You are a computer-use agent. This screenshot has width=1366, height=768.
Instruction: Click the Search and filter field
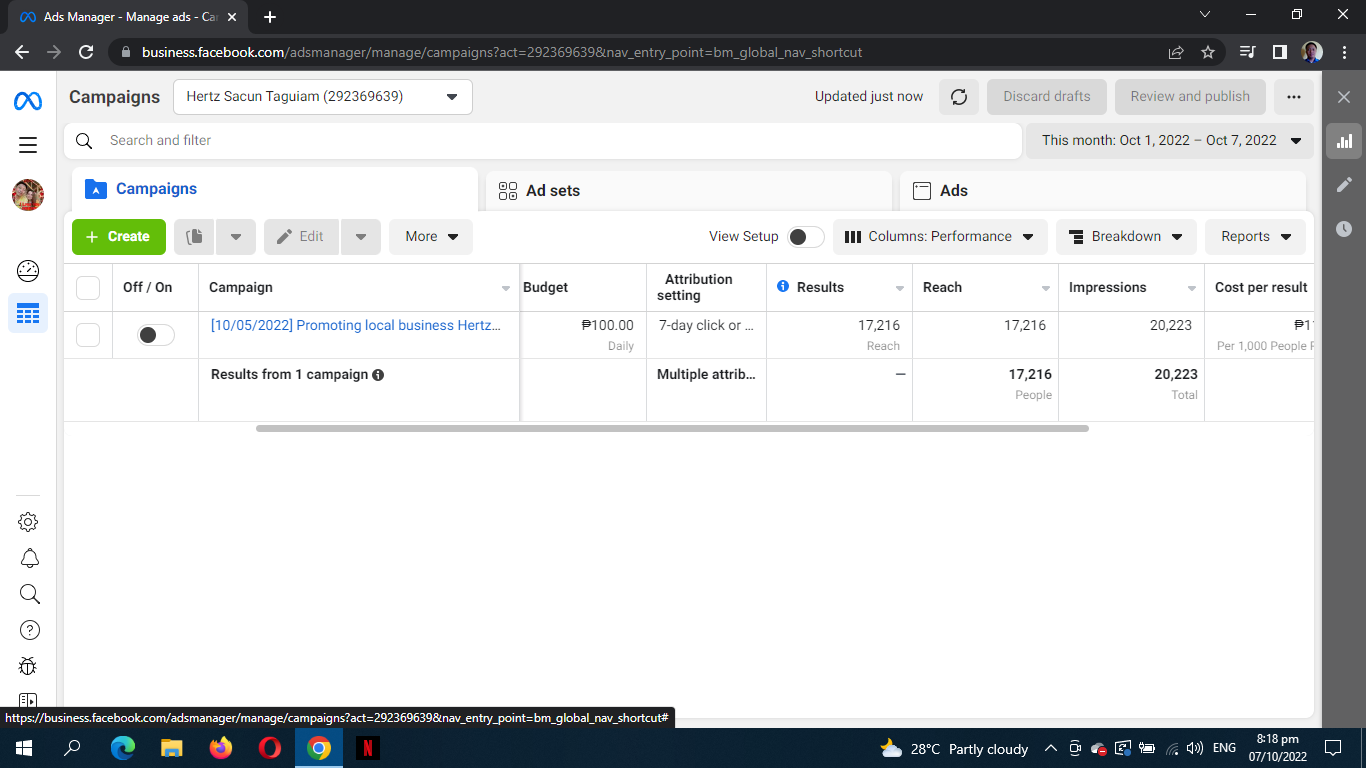pyautogui.click(x=543, y=141)
